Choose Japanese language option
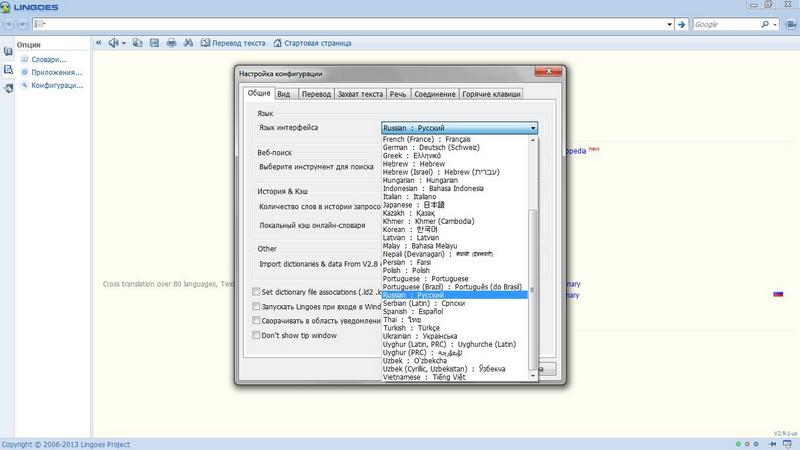800x450 pixels. point(455,205)
